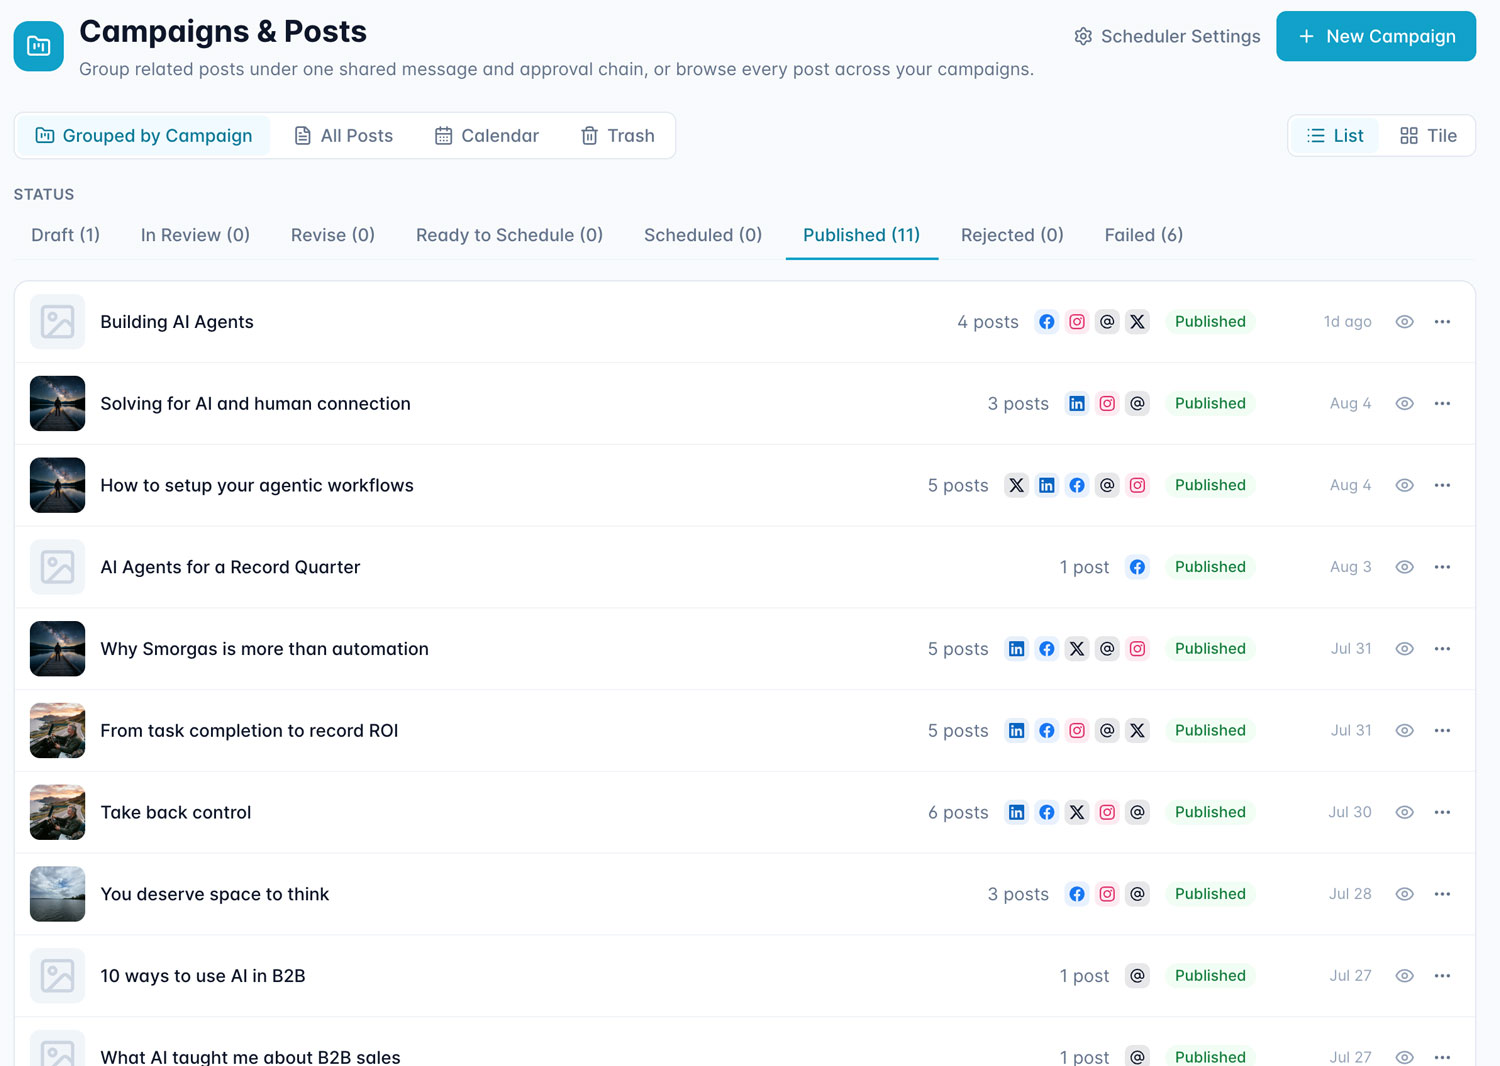Preview Building AI Agents via eye icon
Image resolution: width=1500 pixels, height=1066 pixels.
(x=1404, y=322)
